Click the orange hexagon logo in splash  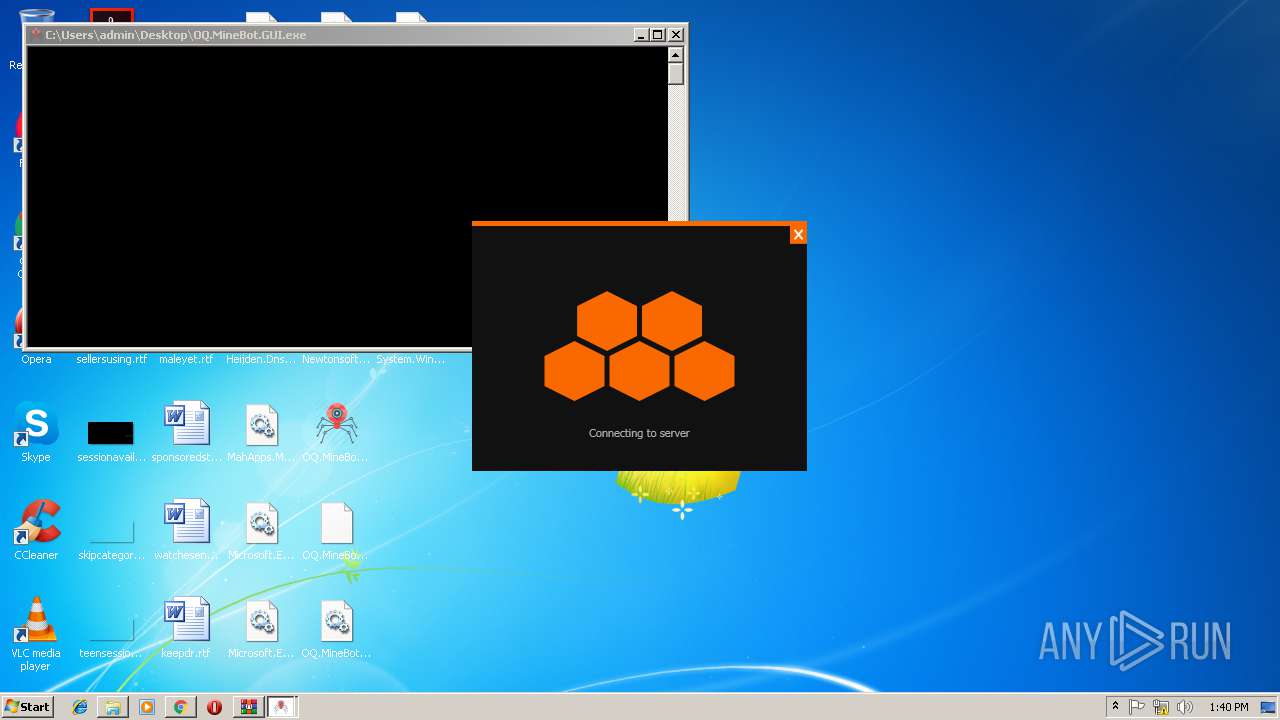(639, 346)
